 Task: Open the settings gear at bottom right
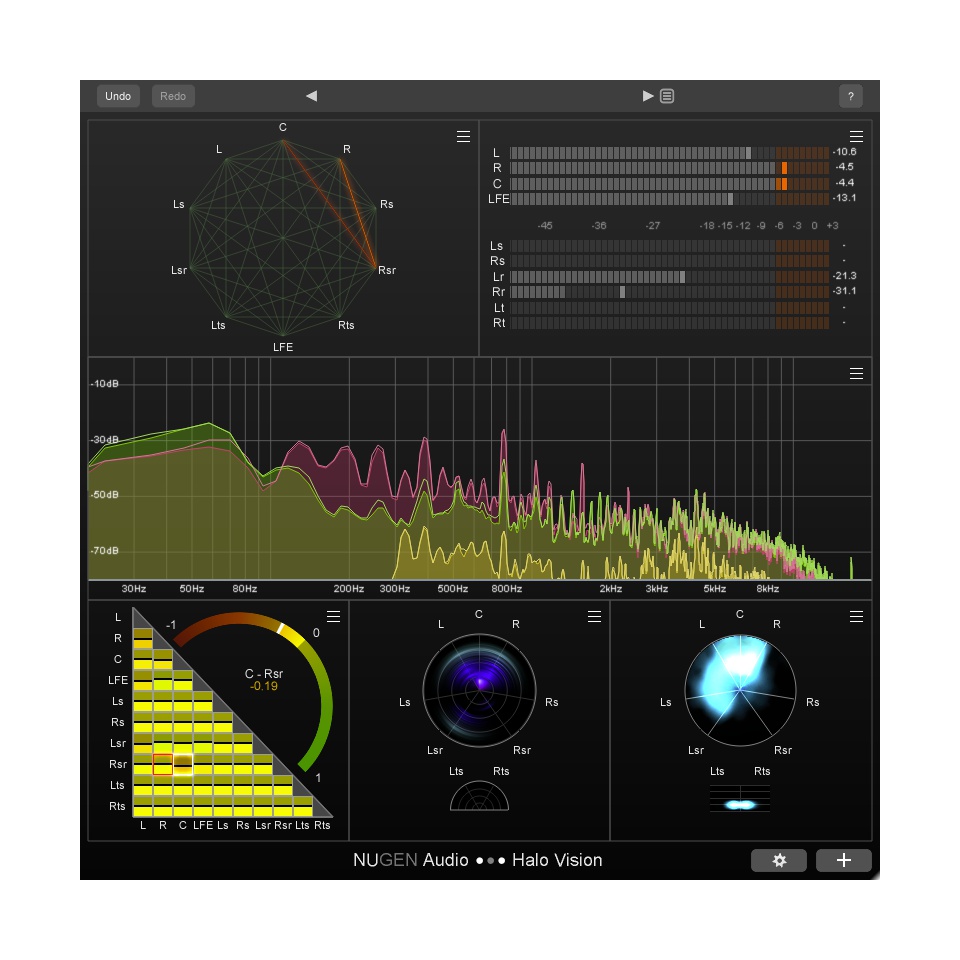pyautogui.click(x=779, y=860)
